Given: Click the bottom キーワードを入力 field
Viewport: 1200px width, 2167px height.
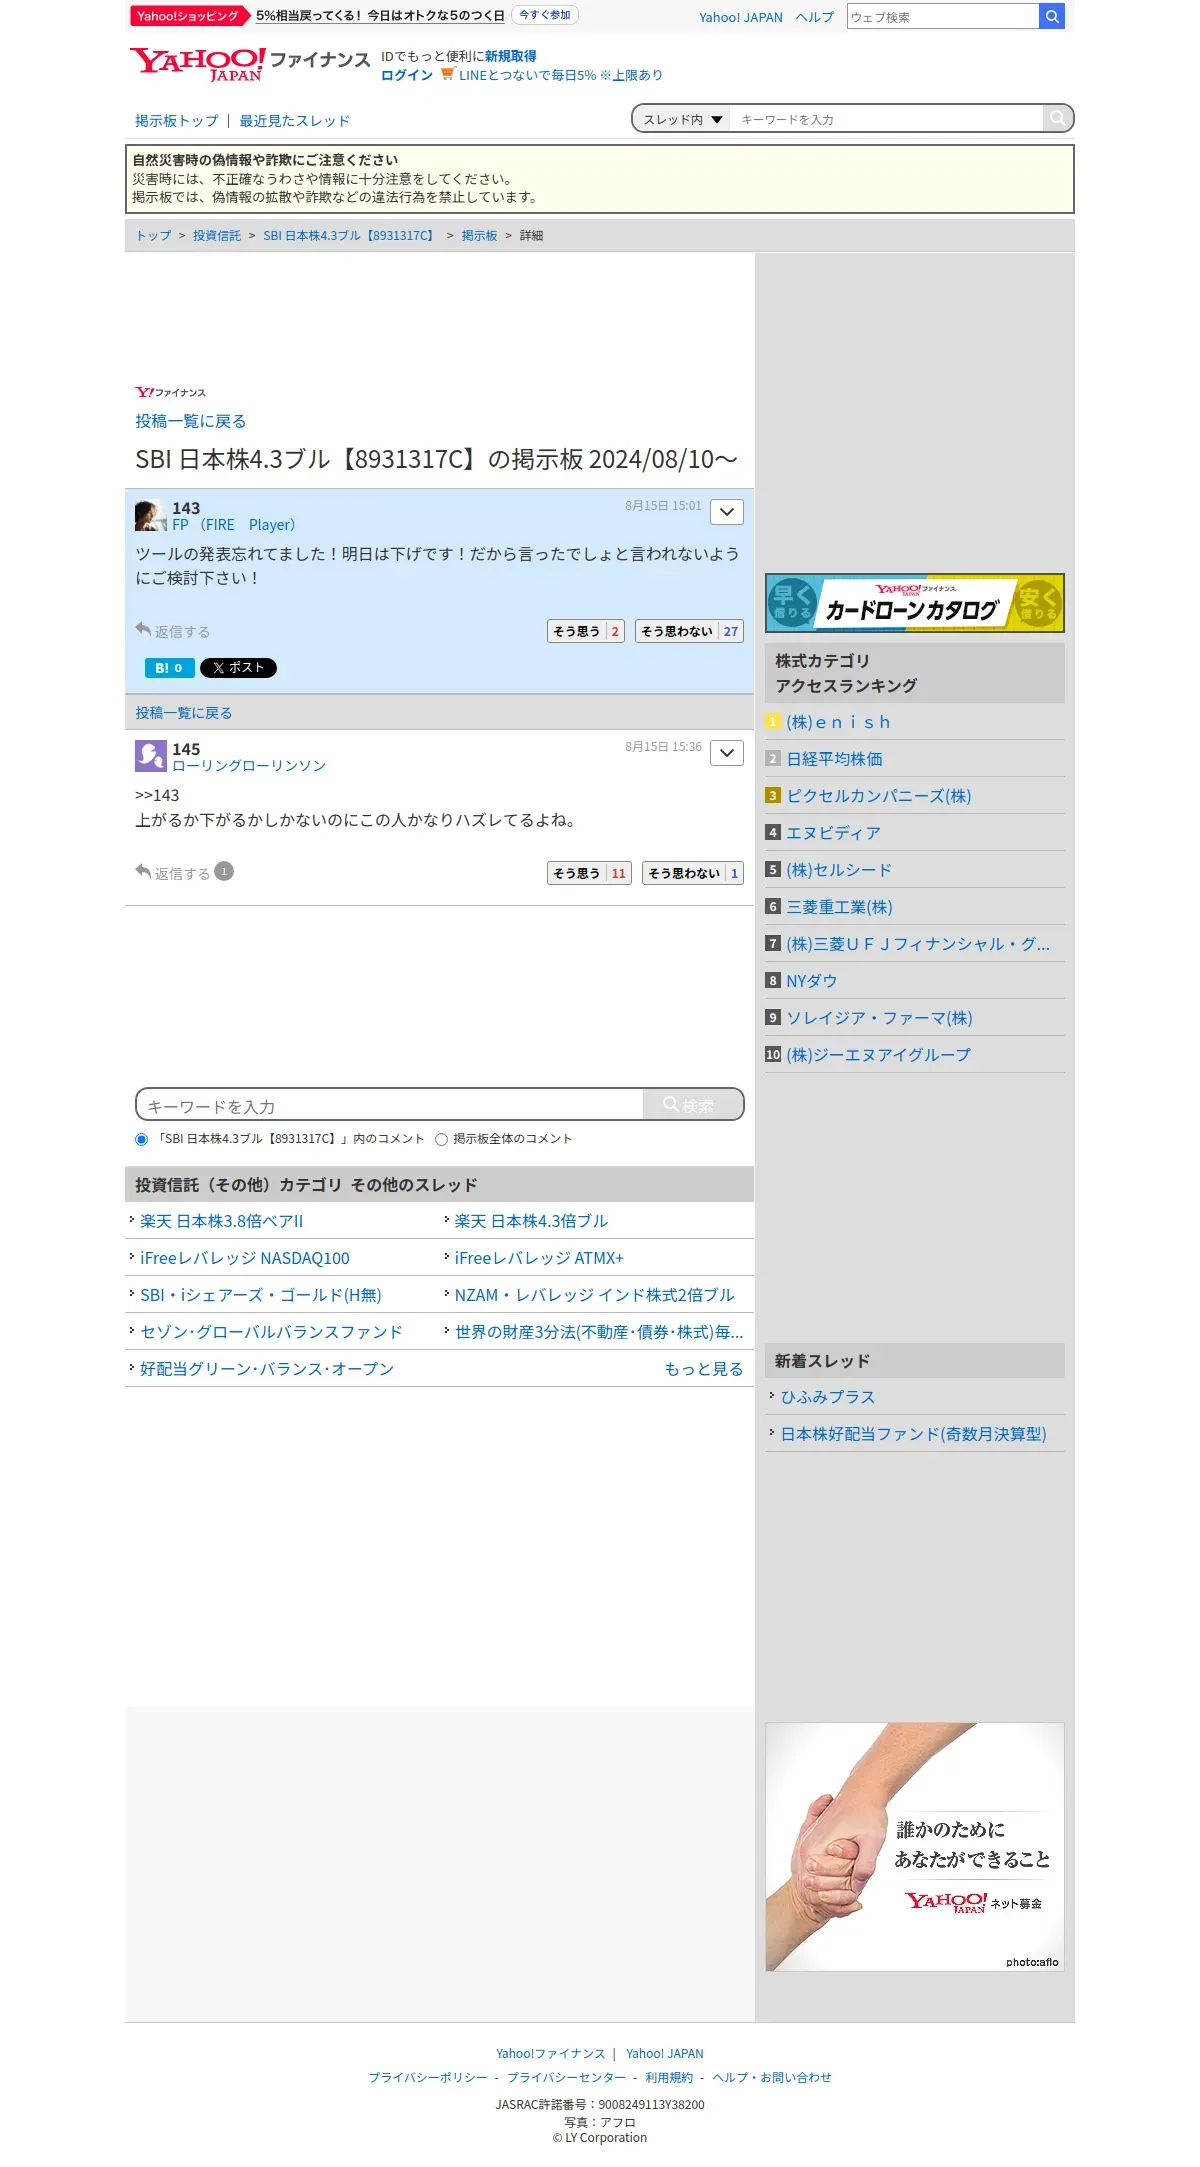Looking at the screenshot, I should click(x=390, y=1105).
